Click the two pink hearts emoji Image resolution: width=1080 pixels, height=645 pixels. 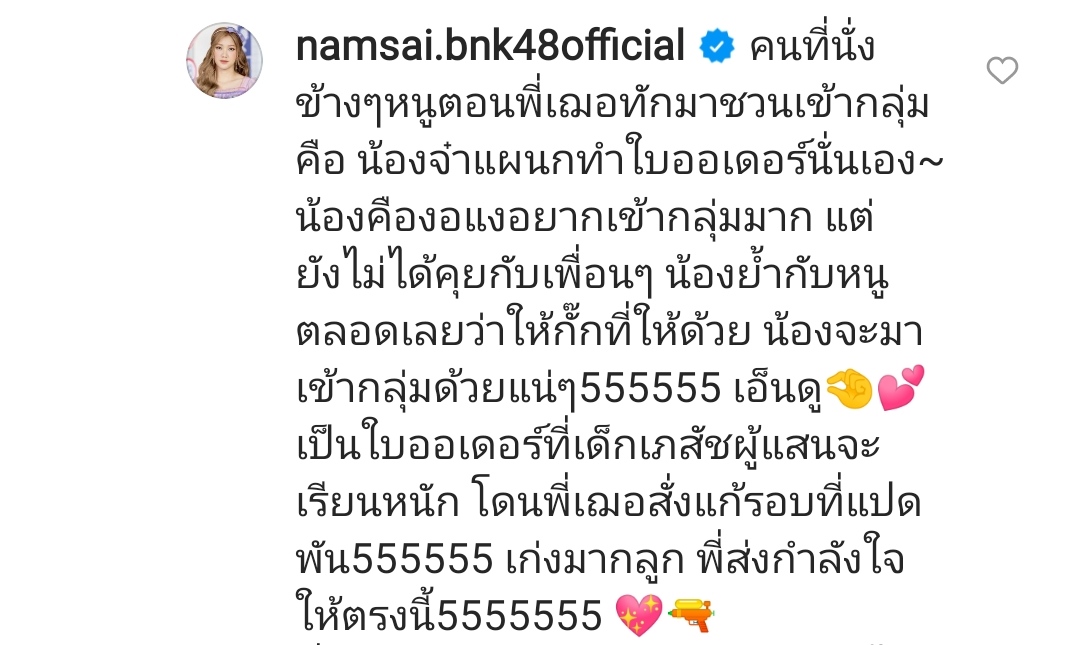(901, 388)
